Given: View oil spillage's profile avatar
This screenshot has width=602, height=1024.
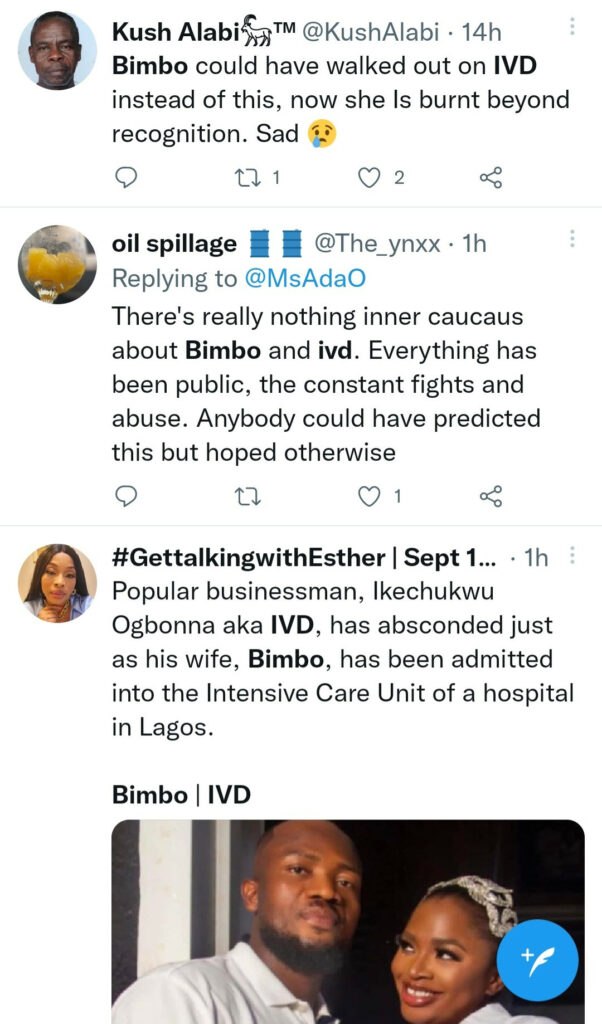Looking at the screenshot, I should pyautogui.click(x=57, y=265).
